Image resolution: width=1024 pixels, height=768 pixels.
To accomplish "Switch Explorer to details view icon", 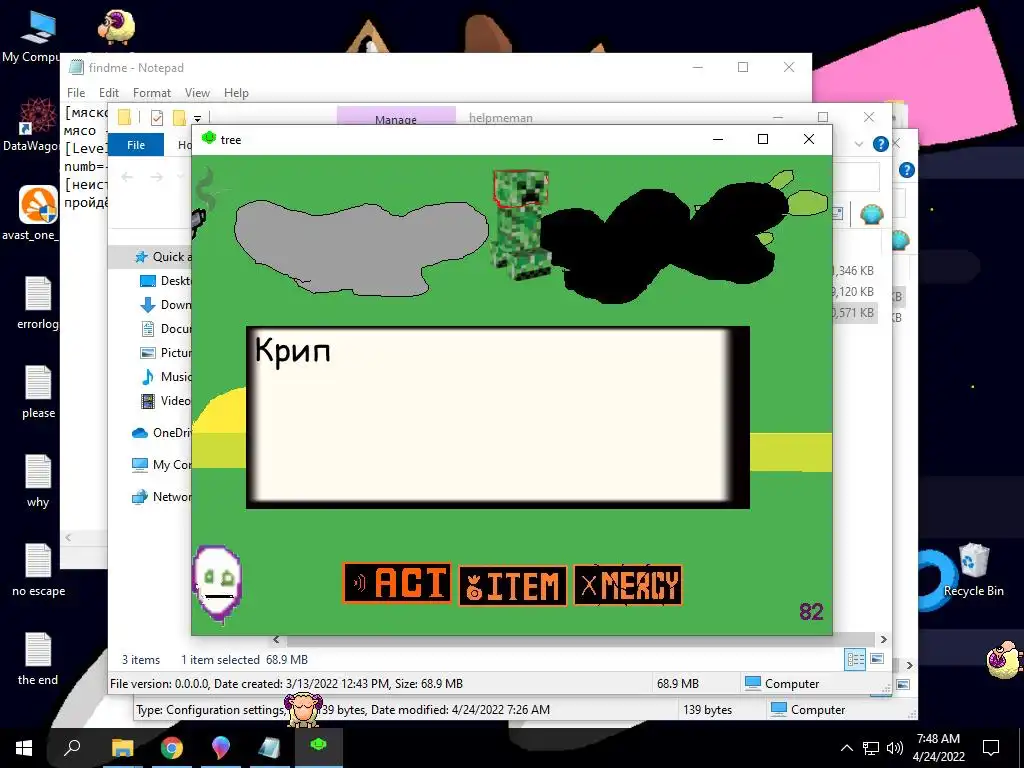I will pyautogui.click(x=856, y=659).
